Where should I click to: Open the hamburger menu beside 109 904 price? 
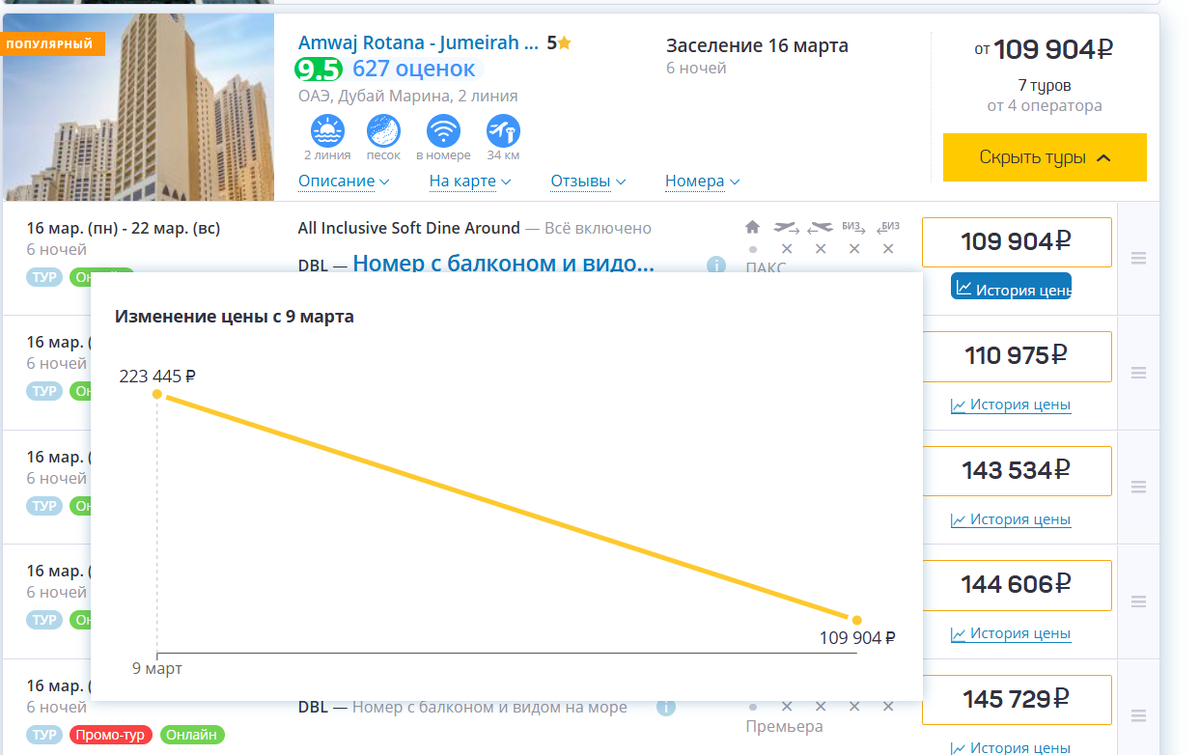click(x=1138, y=258)
